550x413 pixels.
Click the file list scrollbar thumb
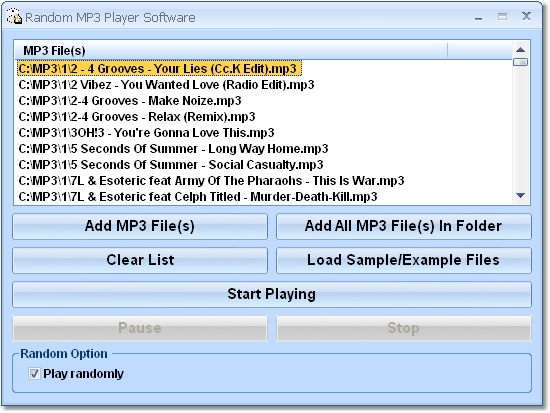tap(521, 62)
